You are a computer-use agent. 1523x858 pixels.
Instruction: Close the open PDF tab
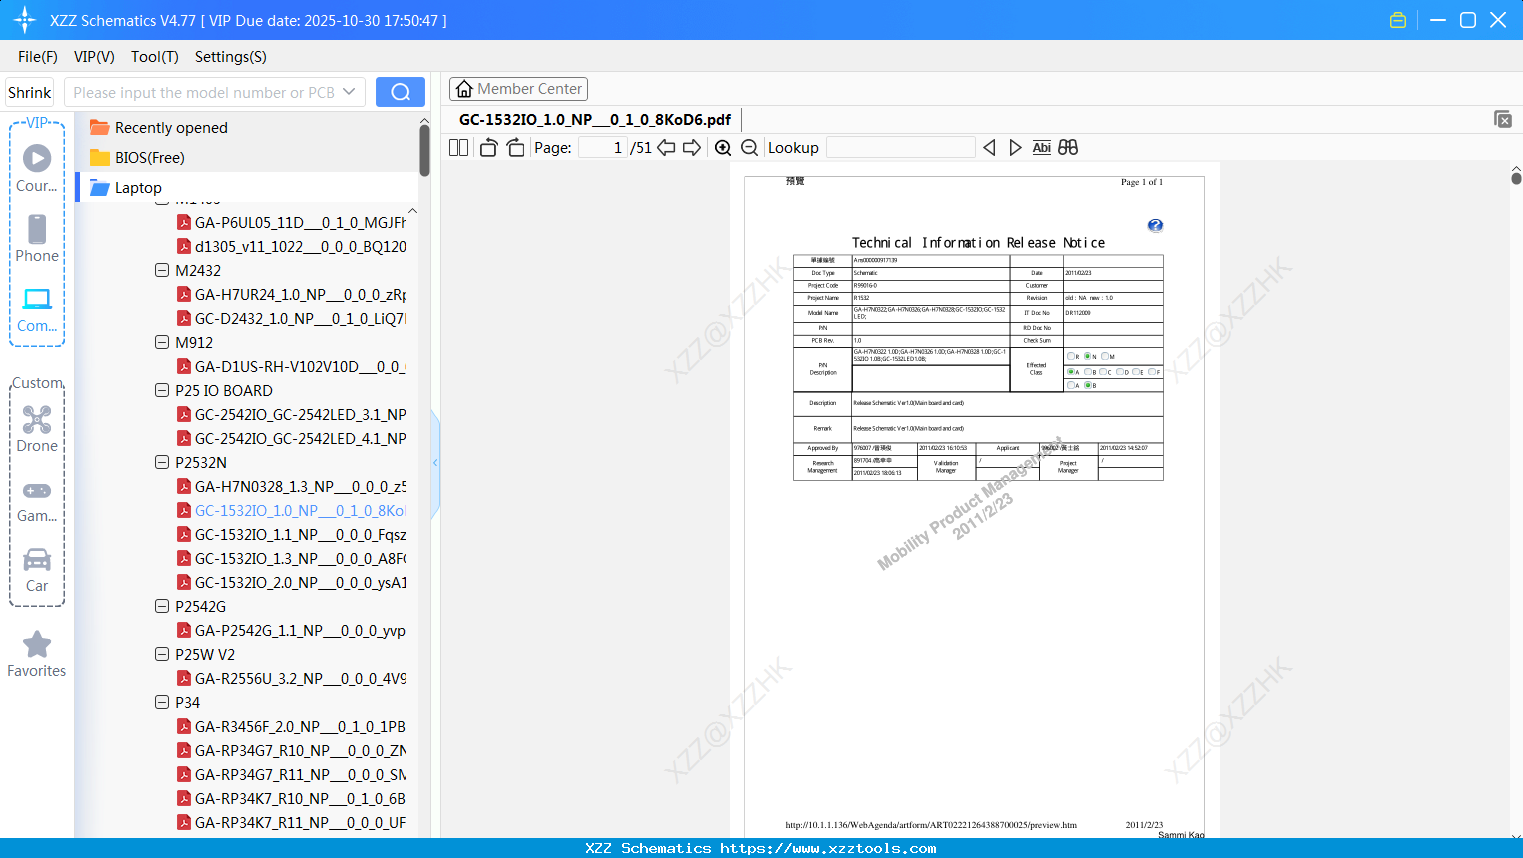pyautogui.click(x=1502, y=119)
